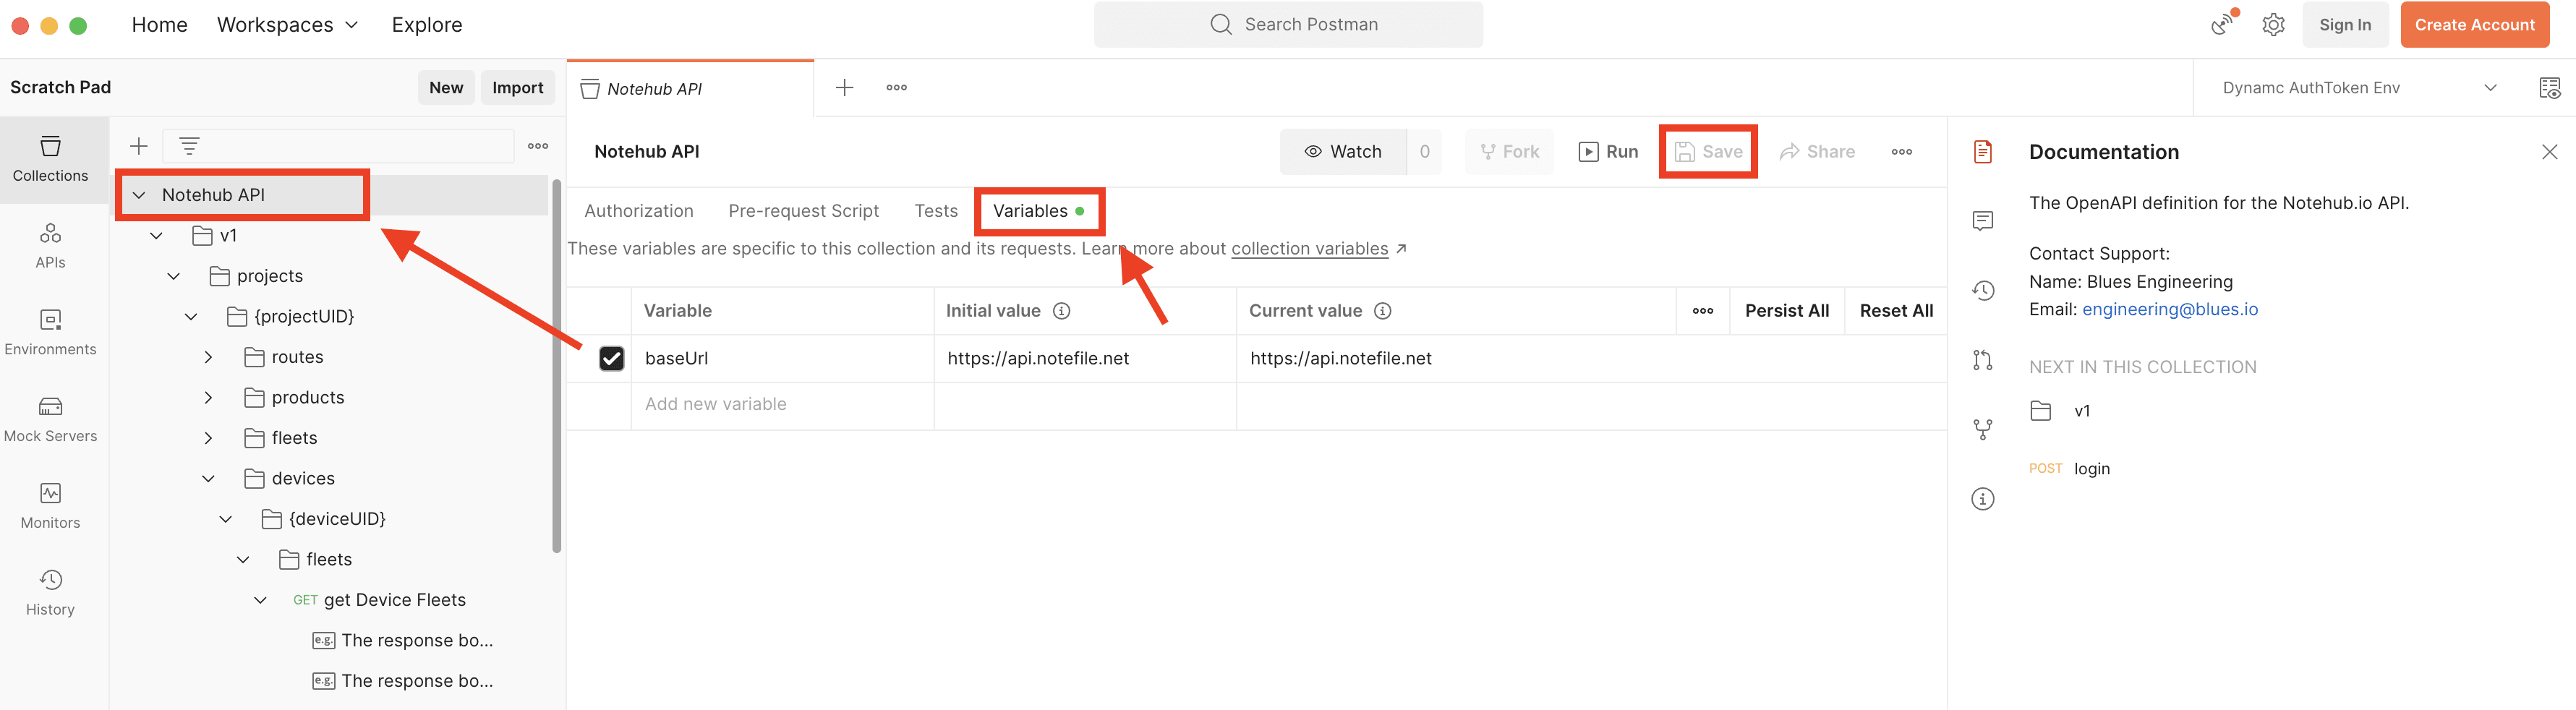Open the History sidebar panel

click(x=51, y=593)
